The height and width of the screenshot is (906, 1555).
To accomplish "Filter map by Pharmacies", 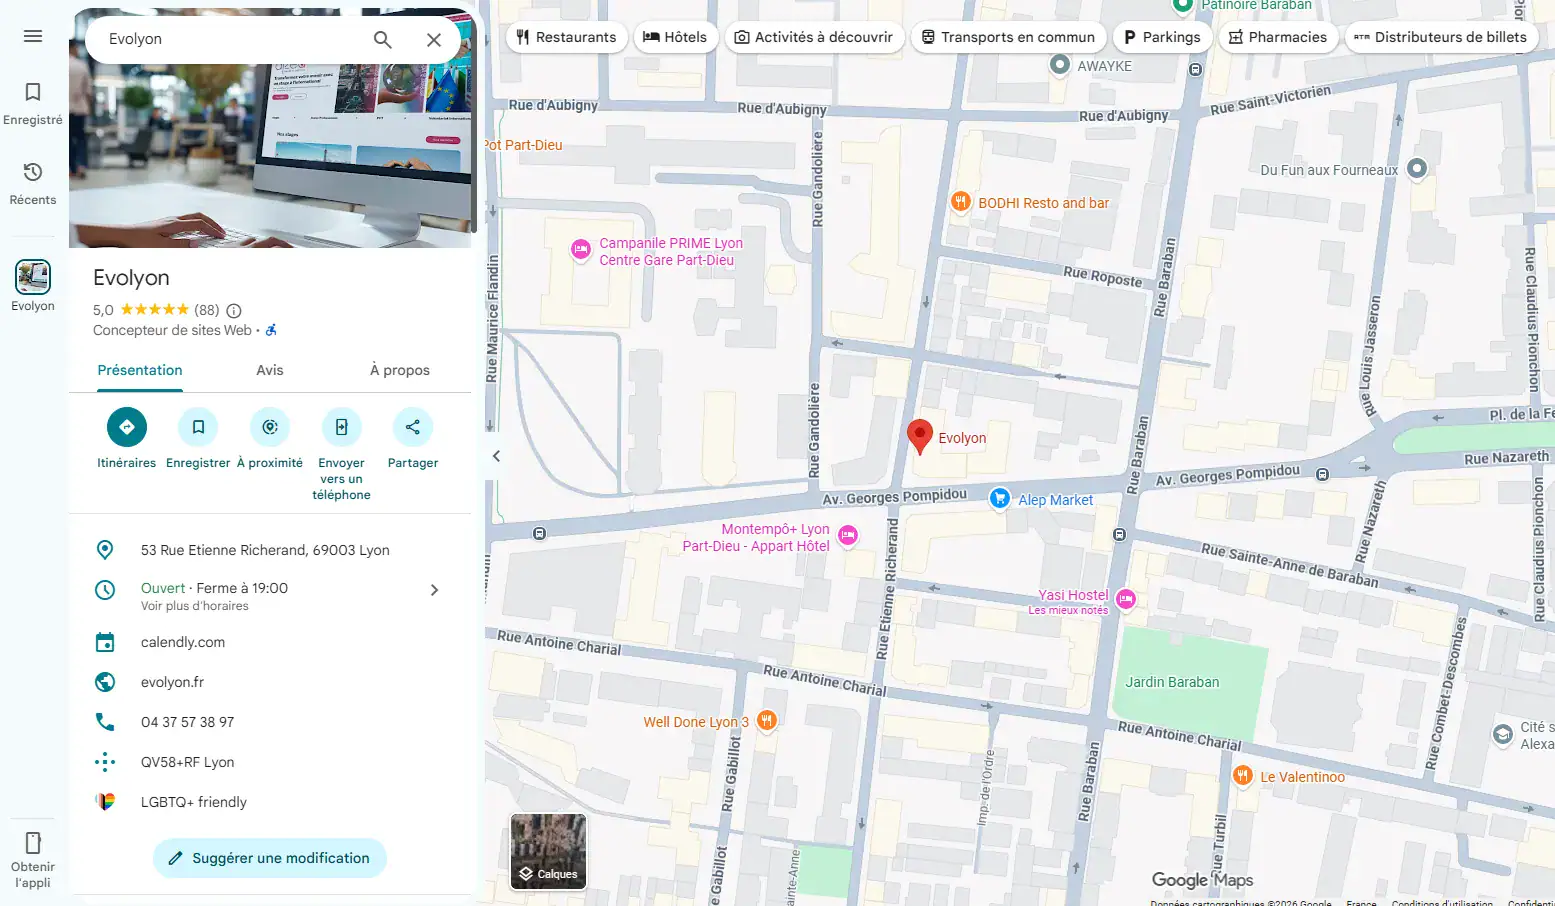I will pyautogui.click(x=1278, y=37).
